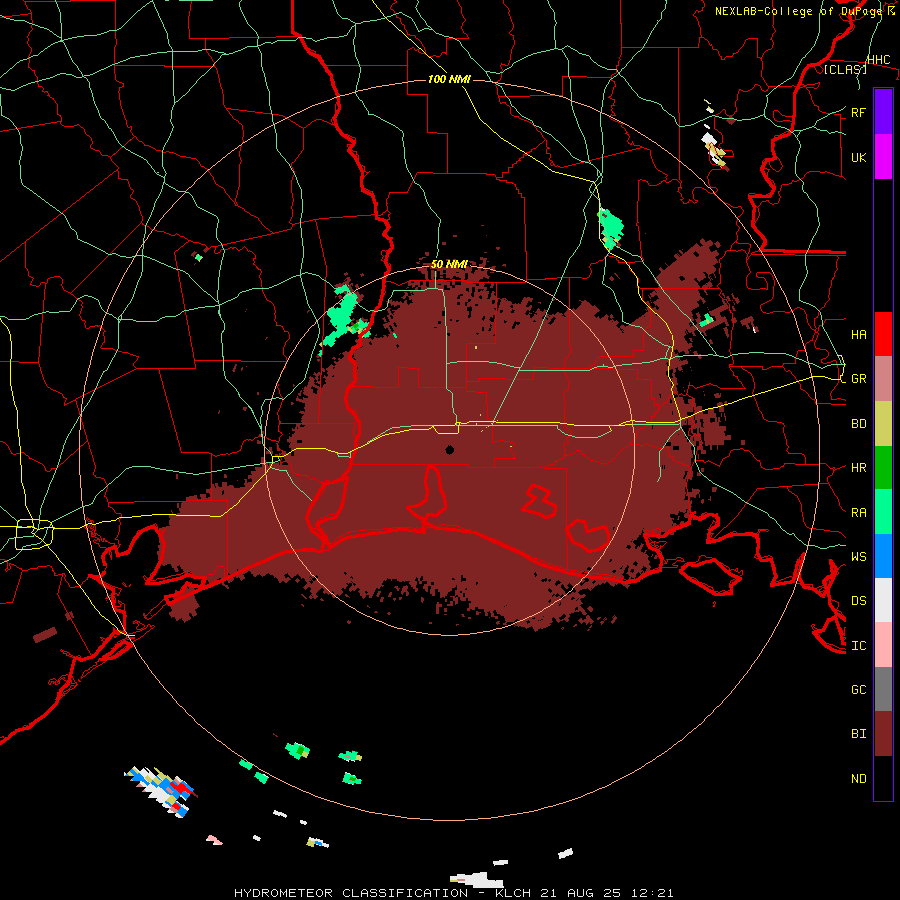Click the 'IC' legend label

pyautogui.click(x=858, y=646)
